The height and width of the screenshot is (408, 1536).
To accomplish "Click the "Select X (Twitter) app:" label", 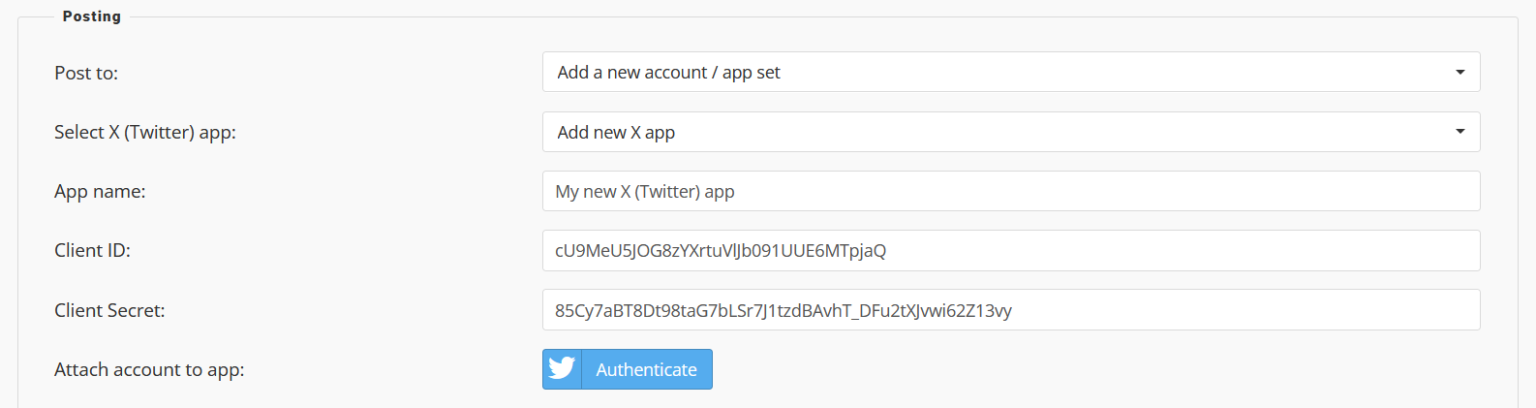I will (145, 132).
